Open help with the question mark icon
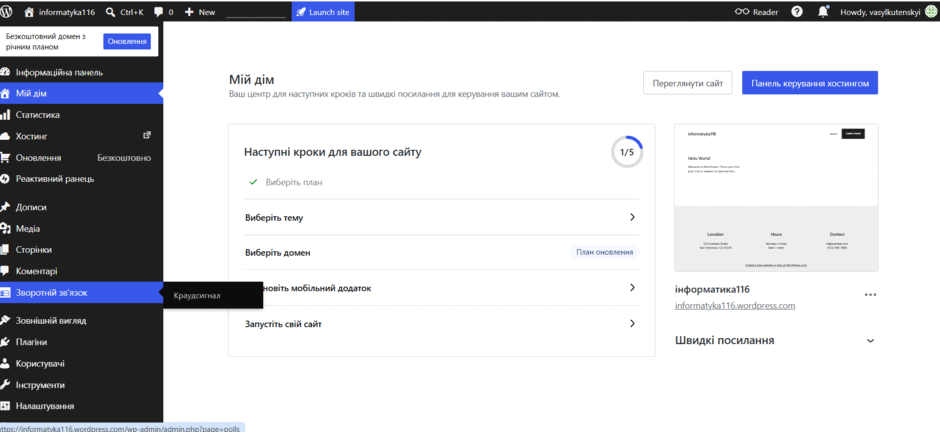 pyautogui.click(x=797, y=11)
